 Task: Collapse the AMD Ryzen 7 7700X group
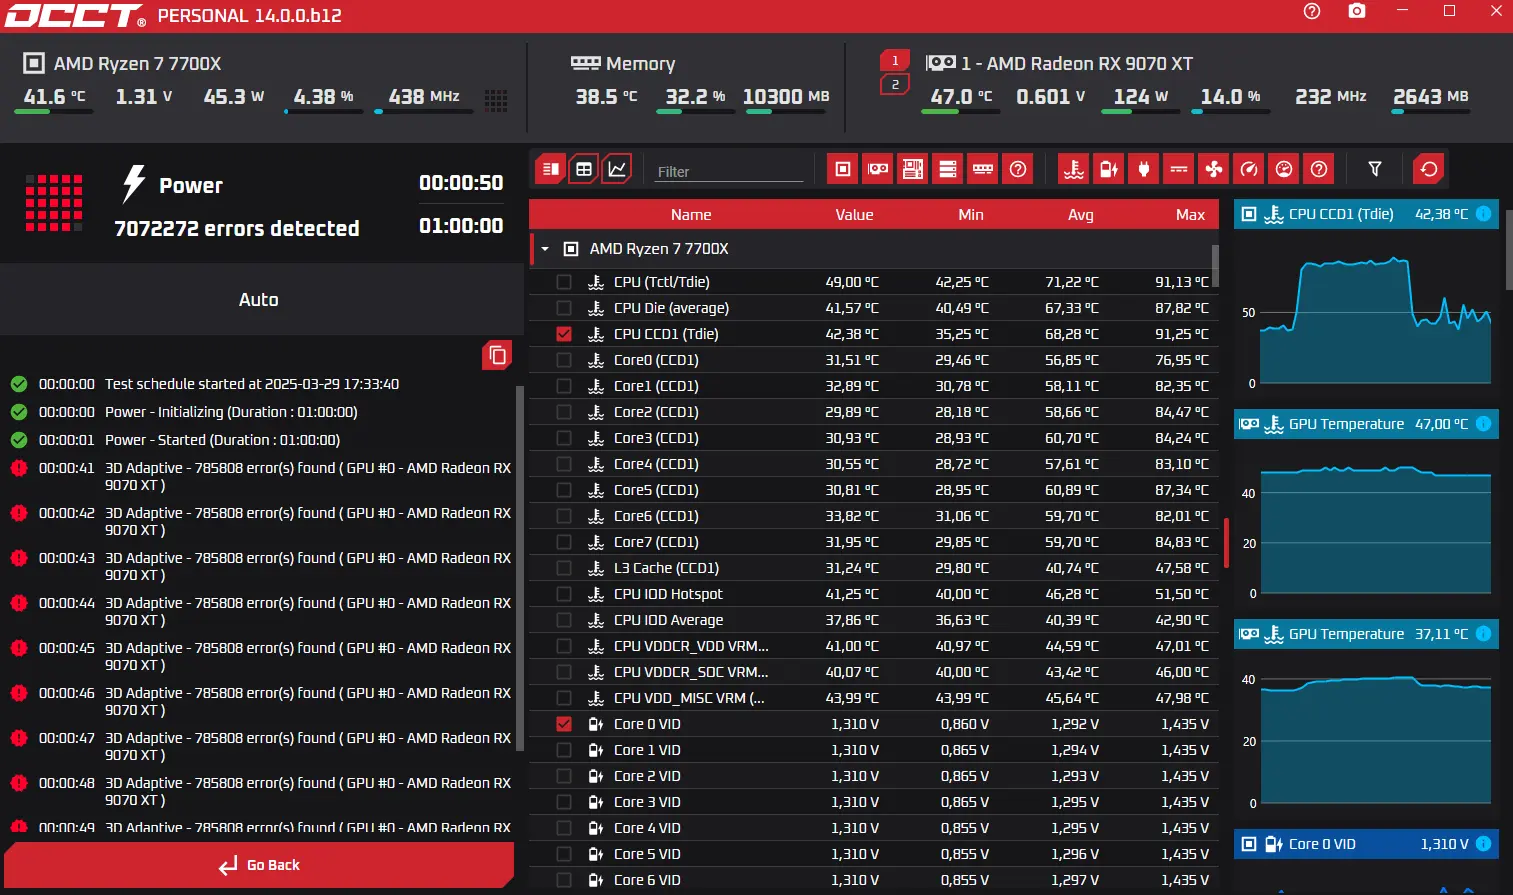pyautogui.click(x=545, y=249)
